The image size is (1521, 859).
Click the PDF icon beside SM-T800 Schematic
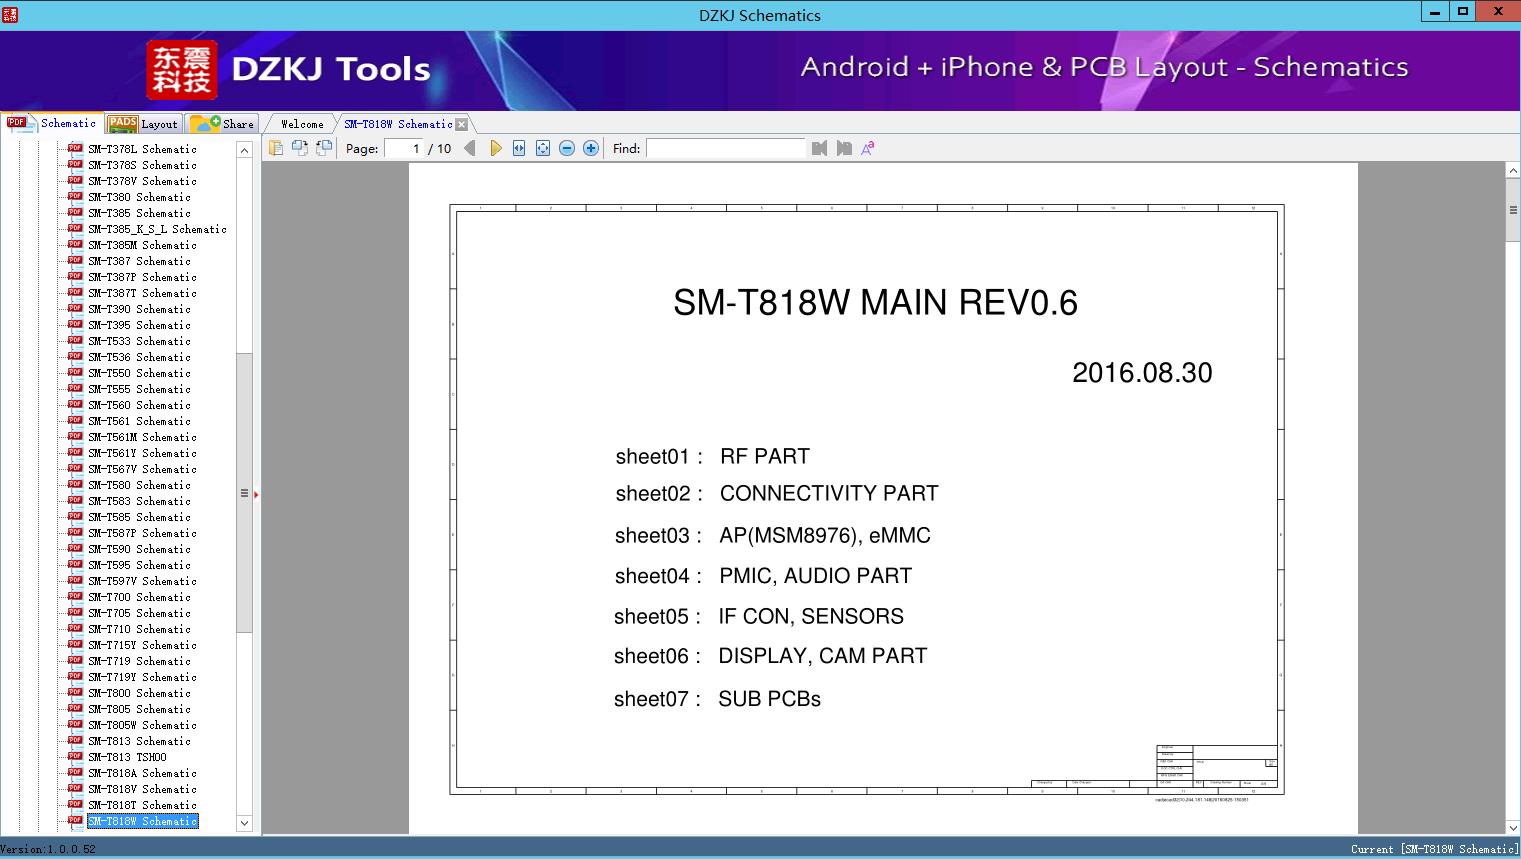75,693
